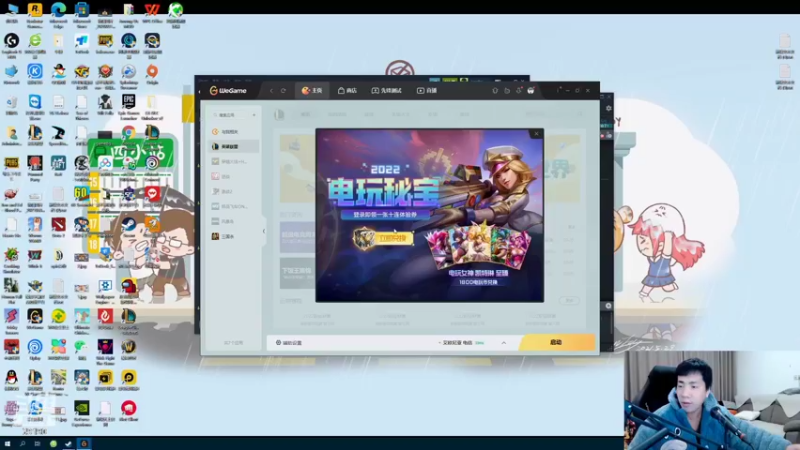Close the 2022 promotional popup banner
Viewport: 800px width, 450px height.
point(536,134)
